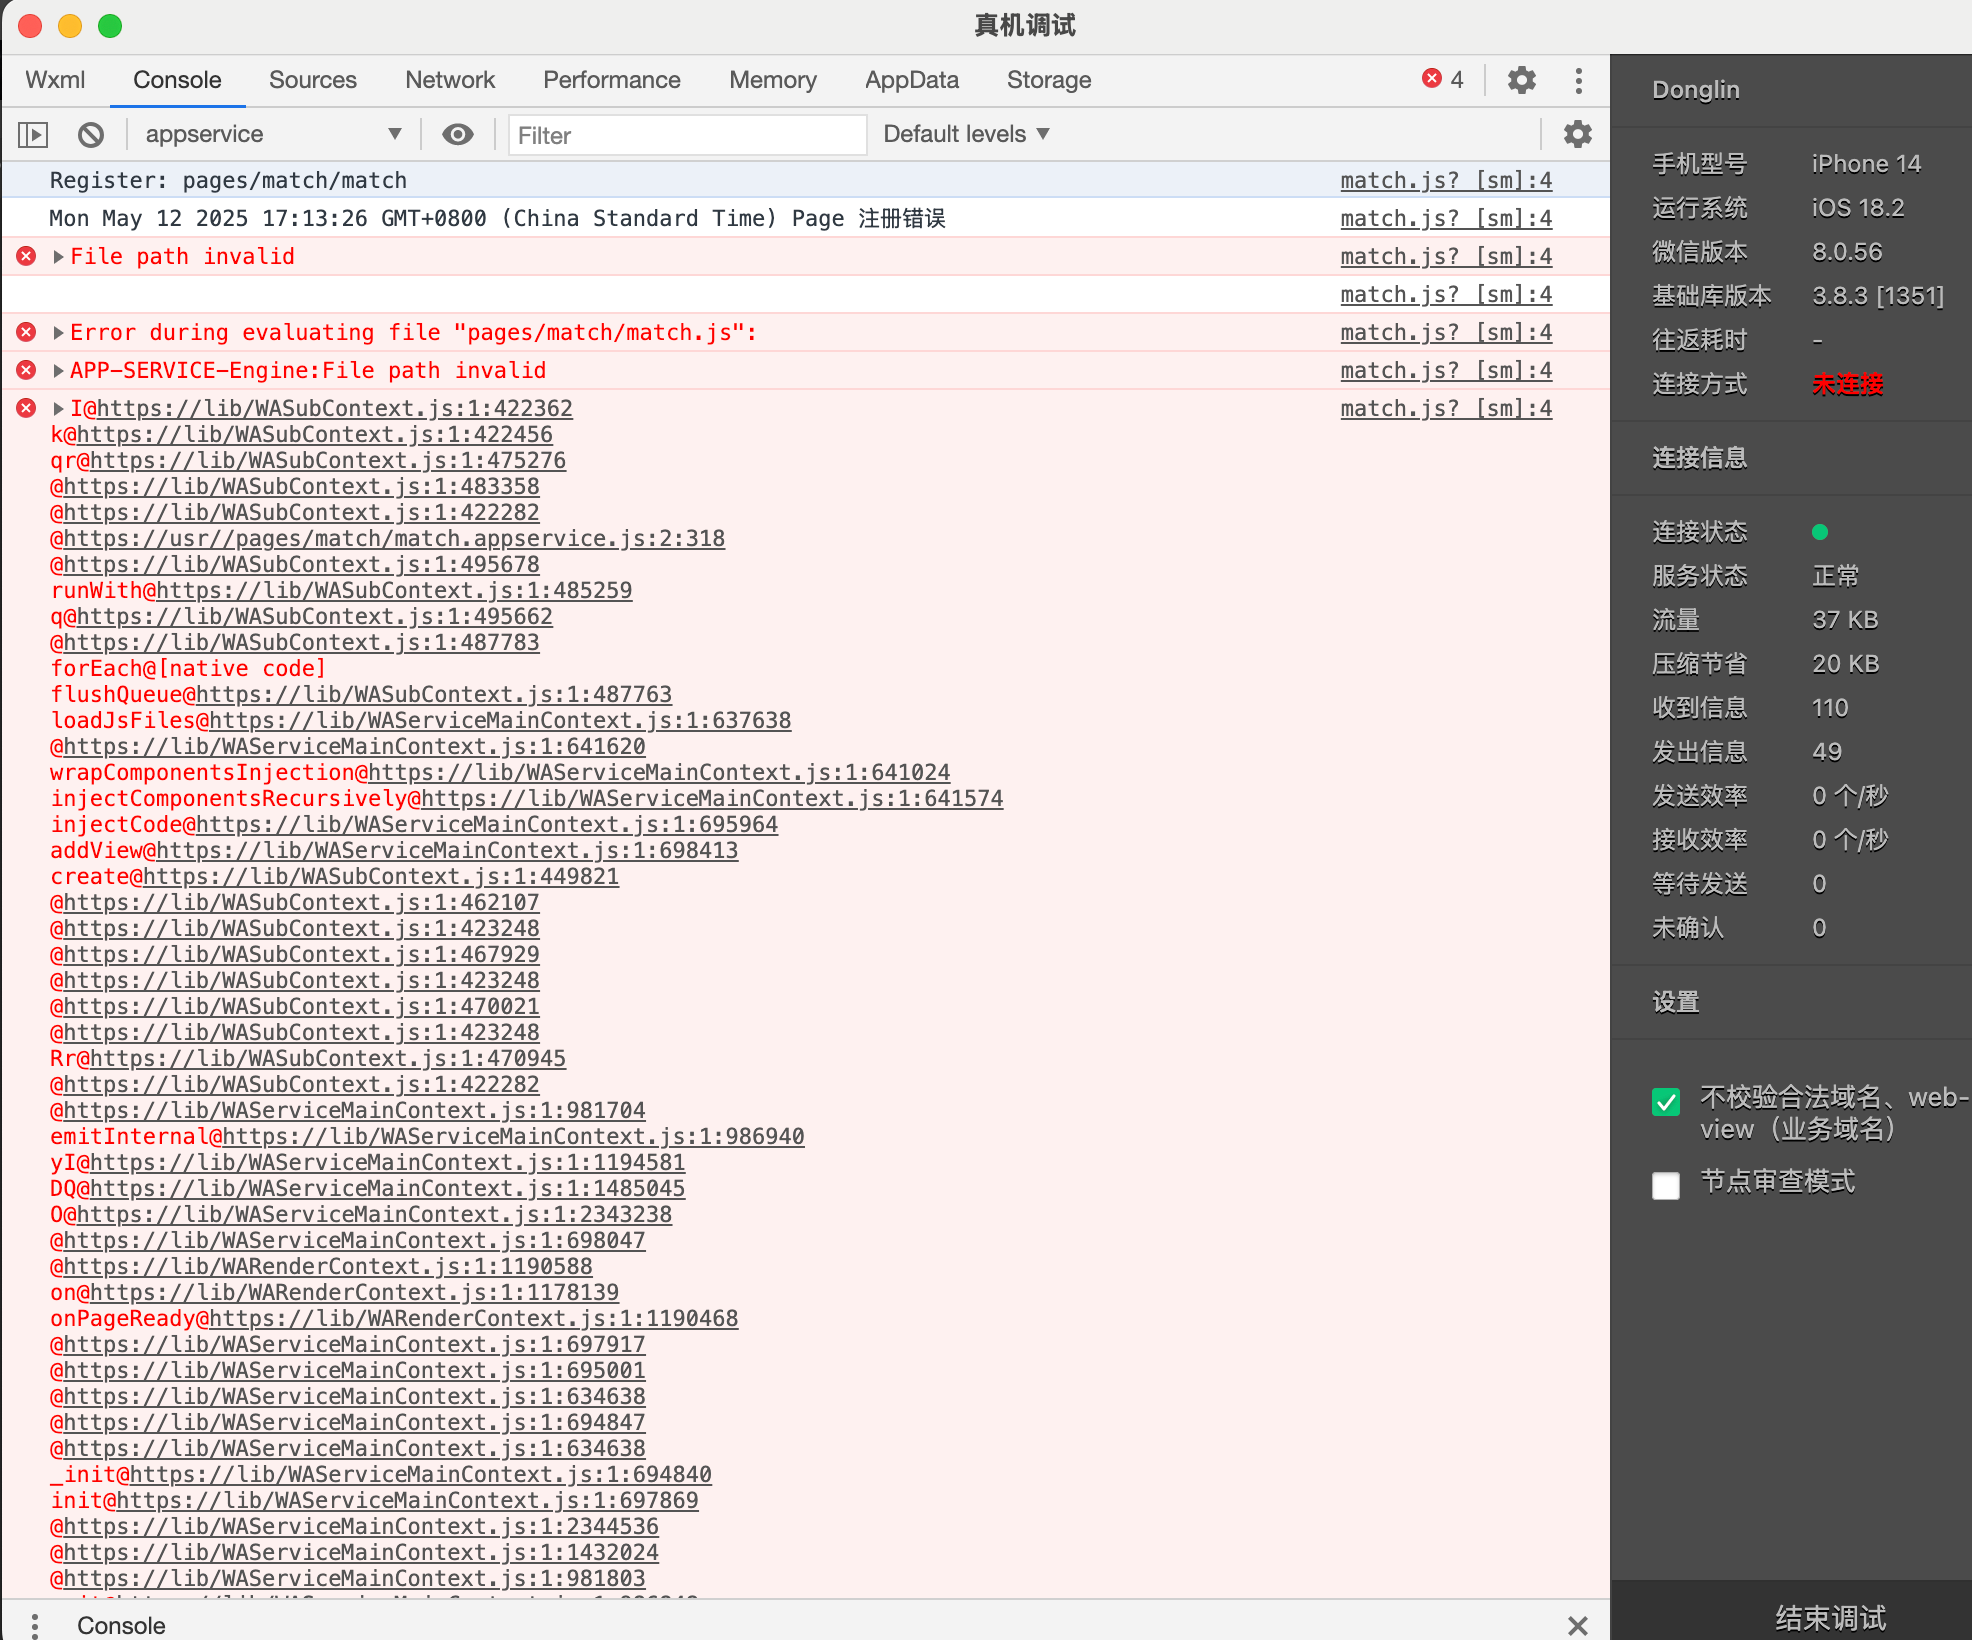Clear console with the ban icon
The image size is (1972, 1640).
(x=91, y=134)
